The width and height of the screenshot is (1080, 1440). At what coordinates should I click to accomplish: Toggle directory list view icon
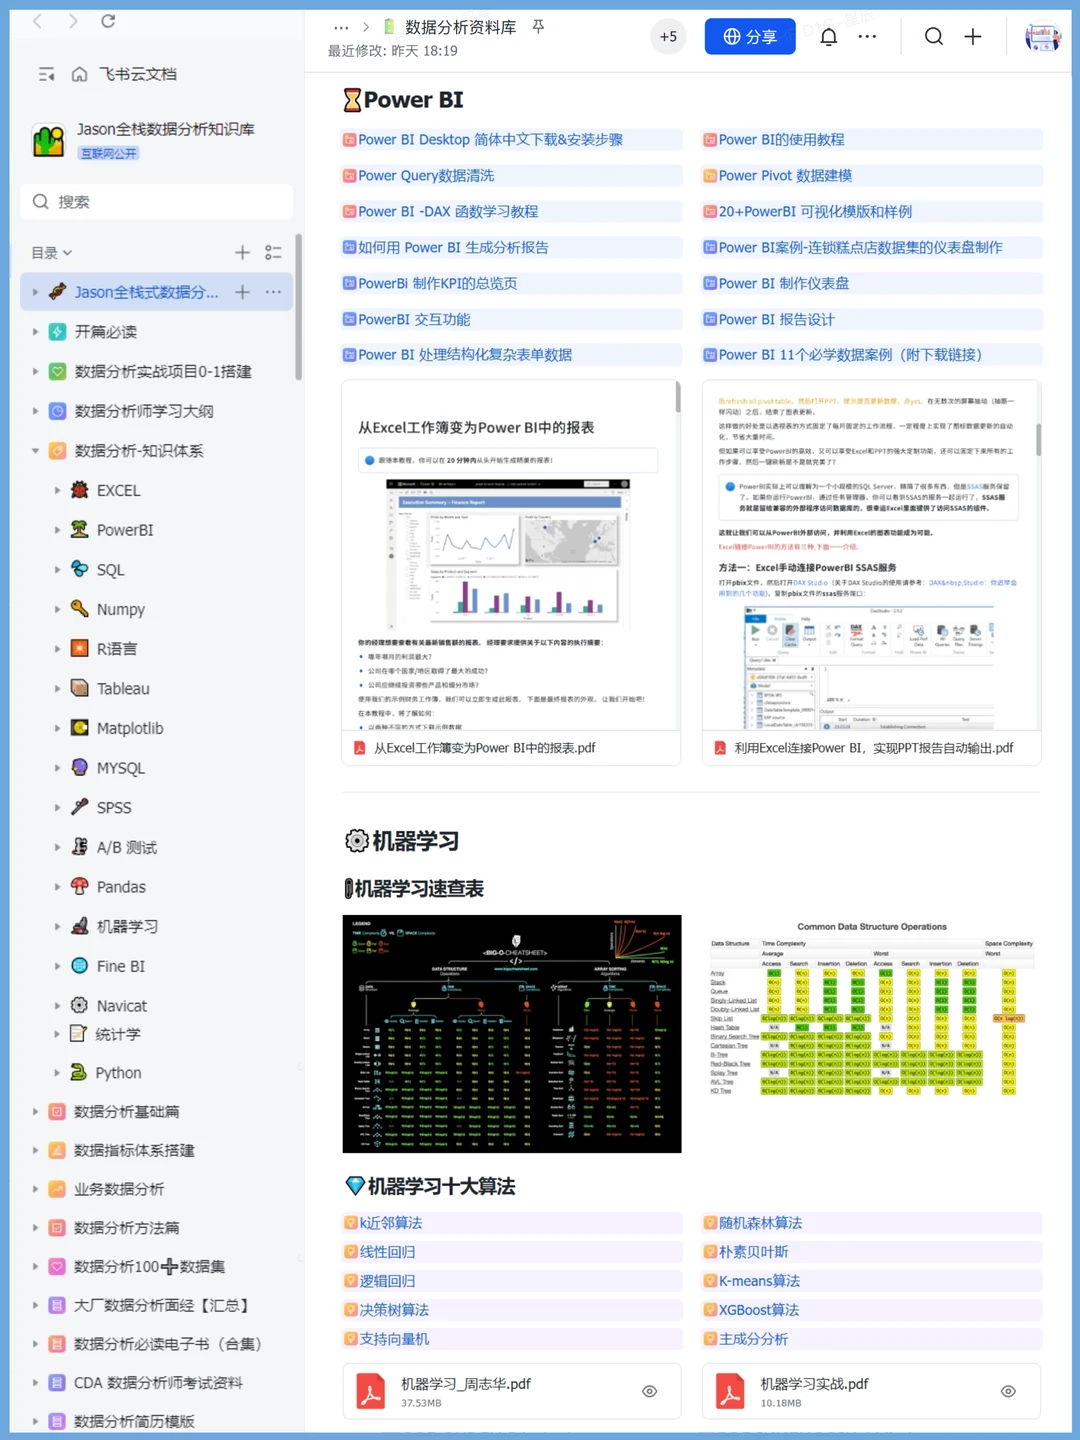(x=273, y=253)
